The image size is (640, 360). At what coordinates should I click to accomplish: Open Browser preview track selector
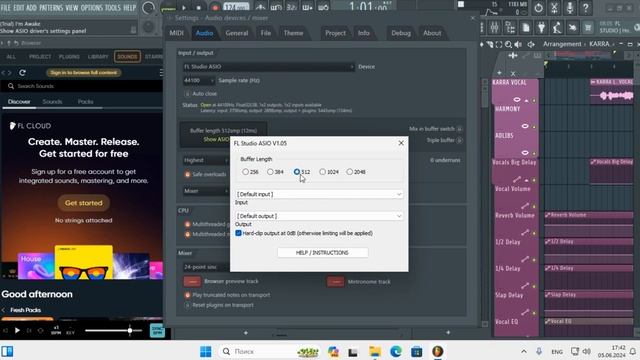(x=192, y=281)
